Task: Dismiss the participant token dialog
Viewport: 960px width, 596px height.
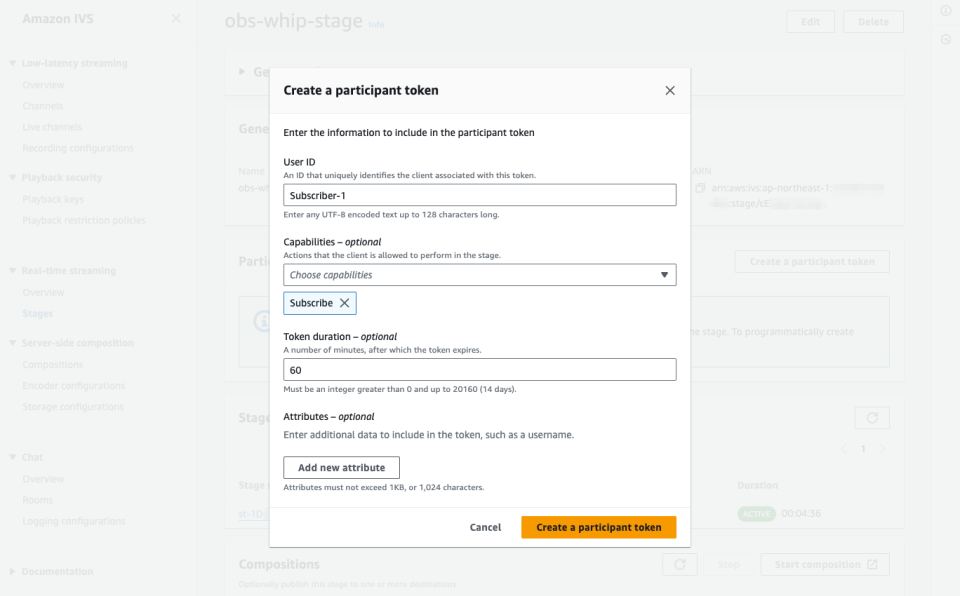Action: click(x=670, y=89)
